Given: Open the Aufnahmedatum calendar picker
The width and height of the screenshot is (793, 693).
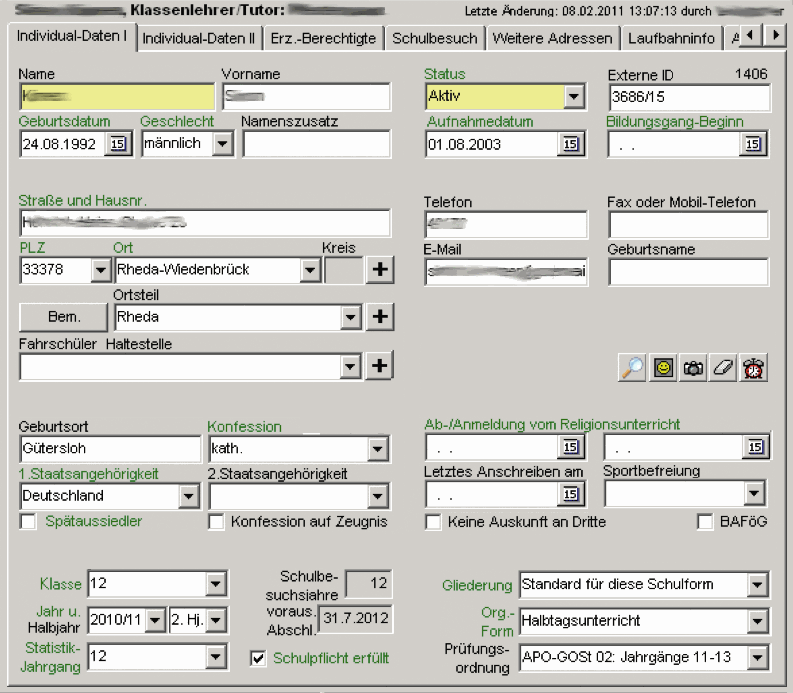Looking at the screenshot, I should 571,144.
